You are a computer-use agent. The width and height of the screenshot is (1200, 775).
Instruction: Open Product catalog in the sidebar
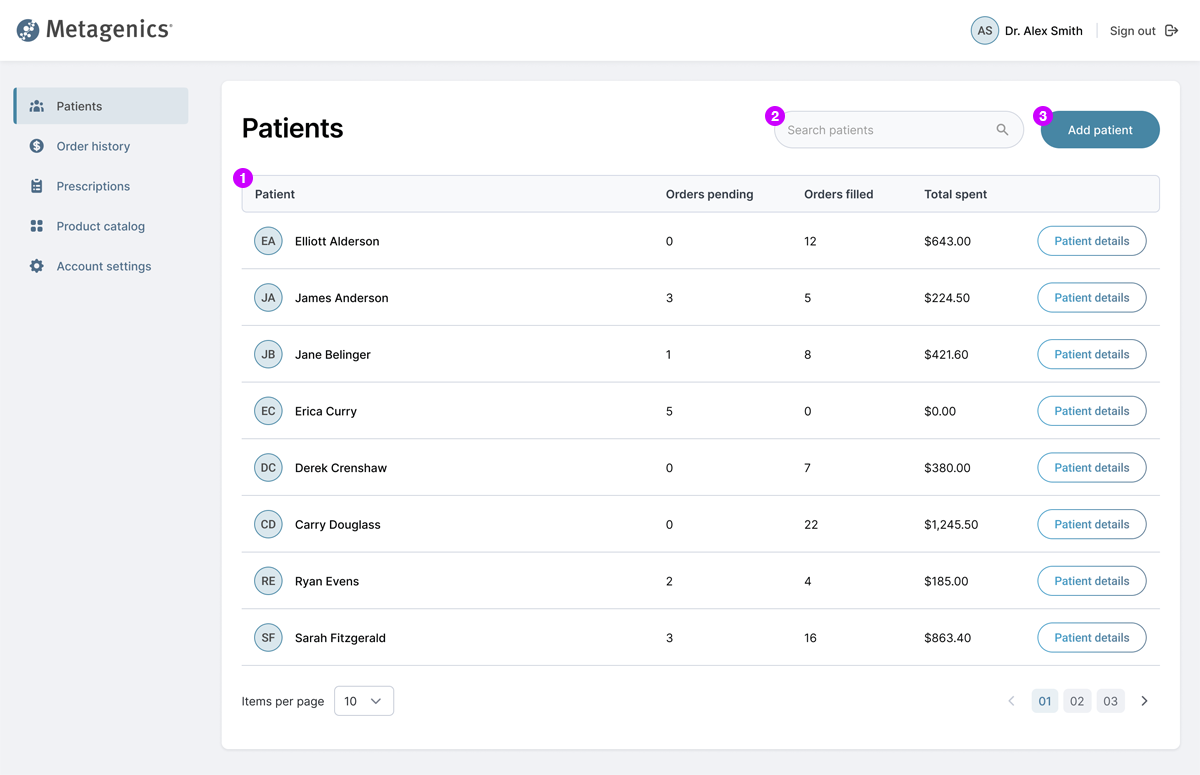point(100,226)
